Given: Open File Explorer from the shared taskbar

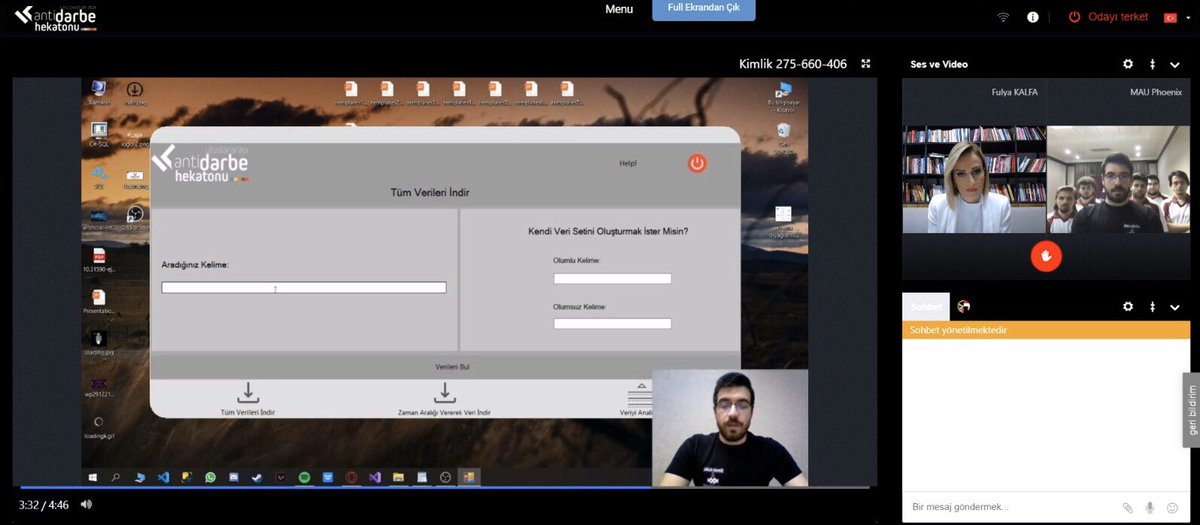Looking at the screenshot, I should pyautogui.click(x=398, y=478).
